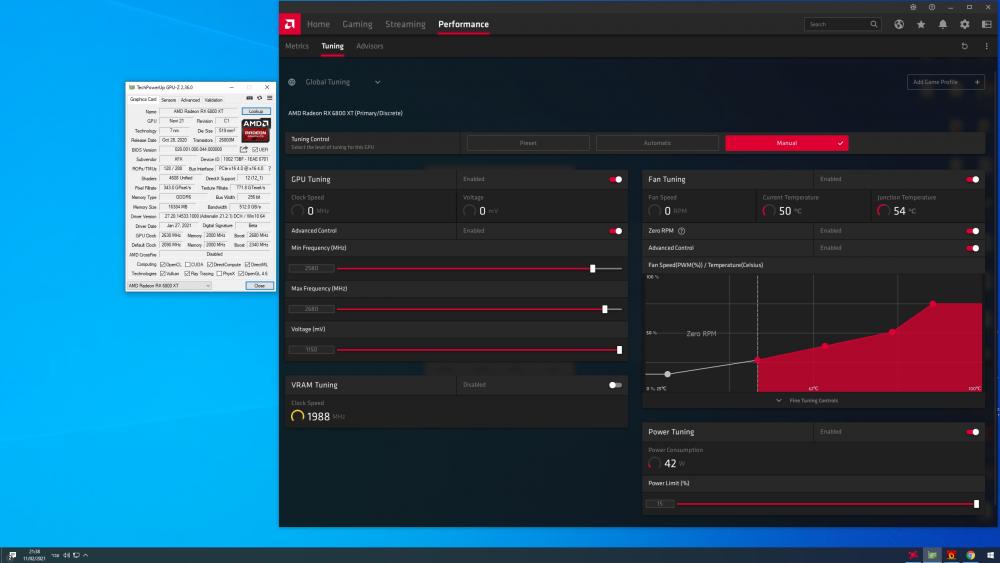Image resolution: width=1000 pixels, height=563 pixels.
Task: Select Manual tuning control
Action: pos(787,143)
